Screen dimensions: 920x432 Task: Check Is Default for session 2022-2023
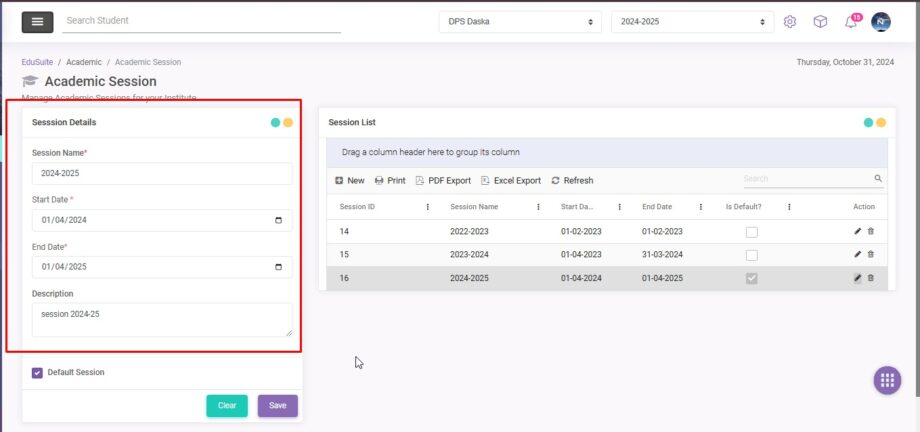coord(751,232)
